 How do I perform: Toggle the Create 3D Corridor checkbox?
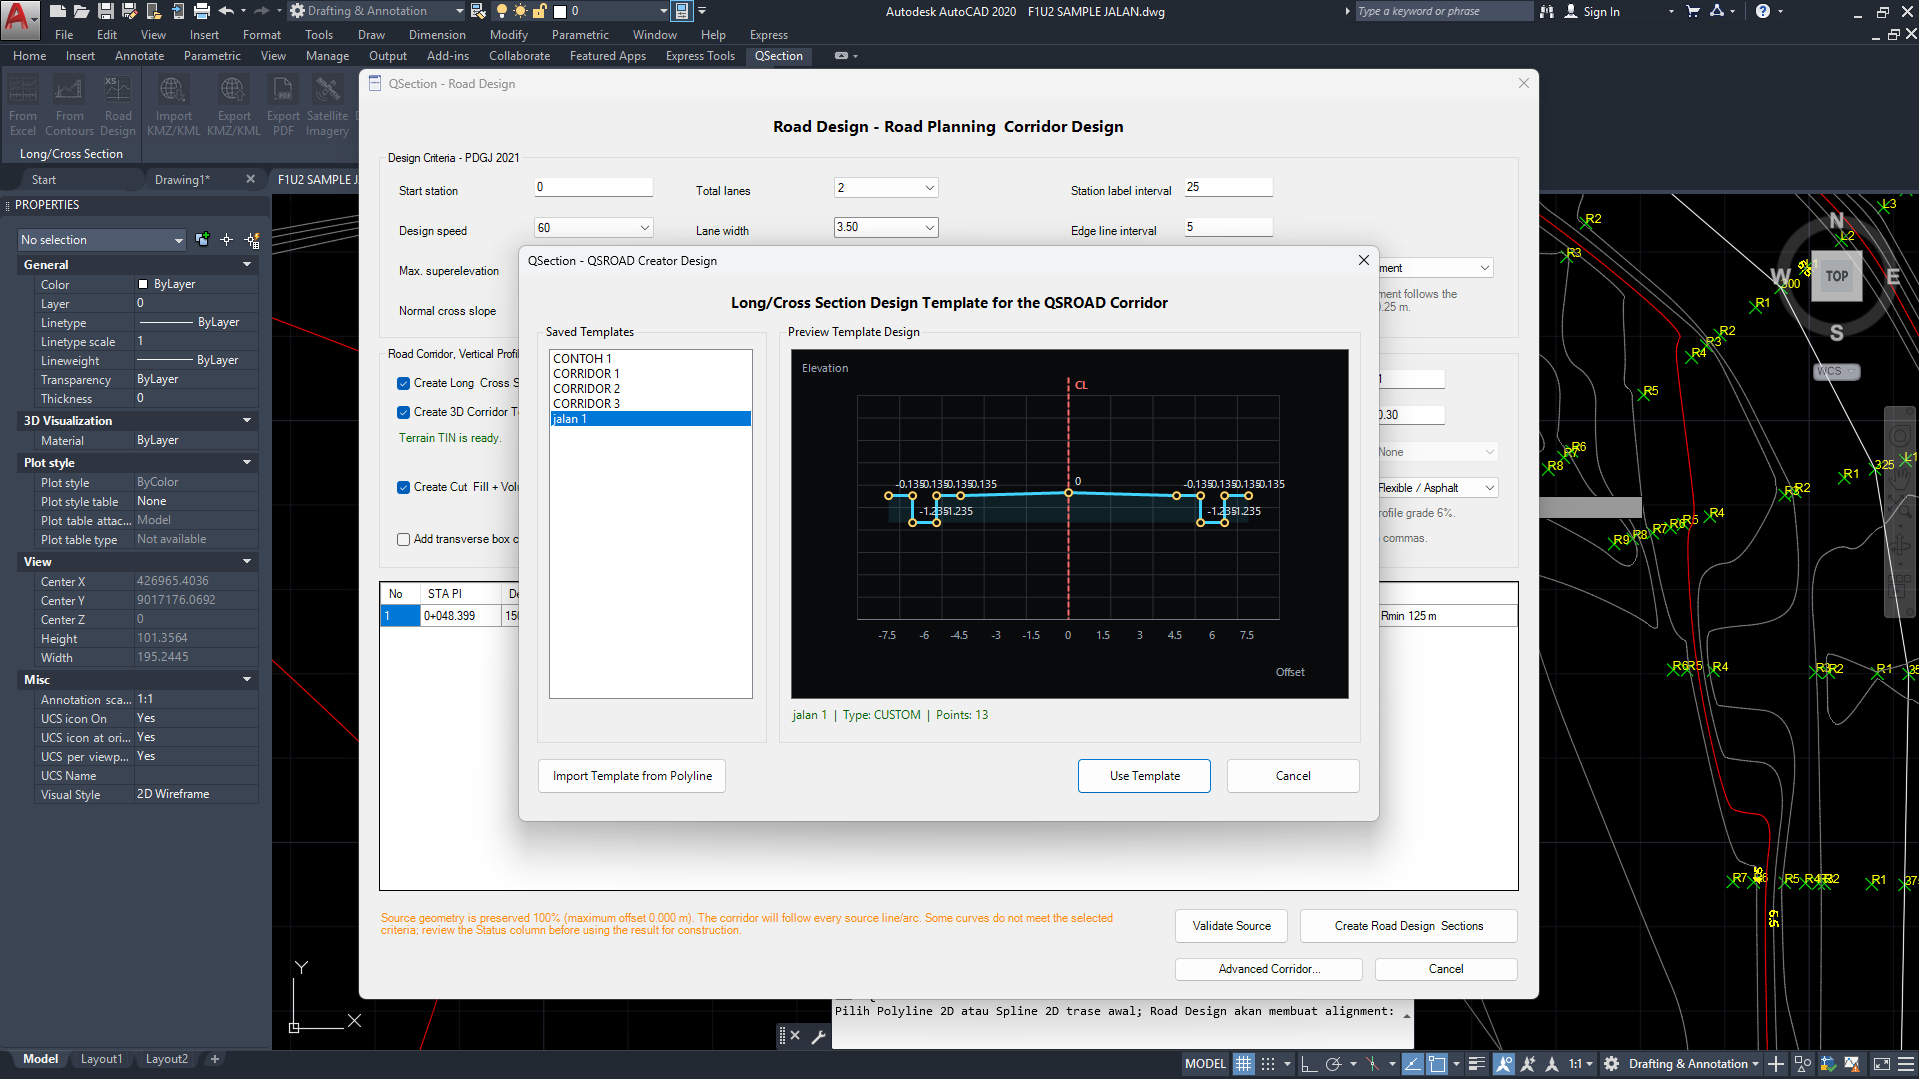pos(403,412)
